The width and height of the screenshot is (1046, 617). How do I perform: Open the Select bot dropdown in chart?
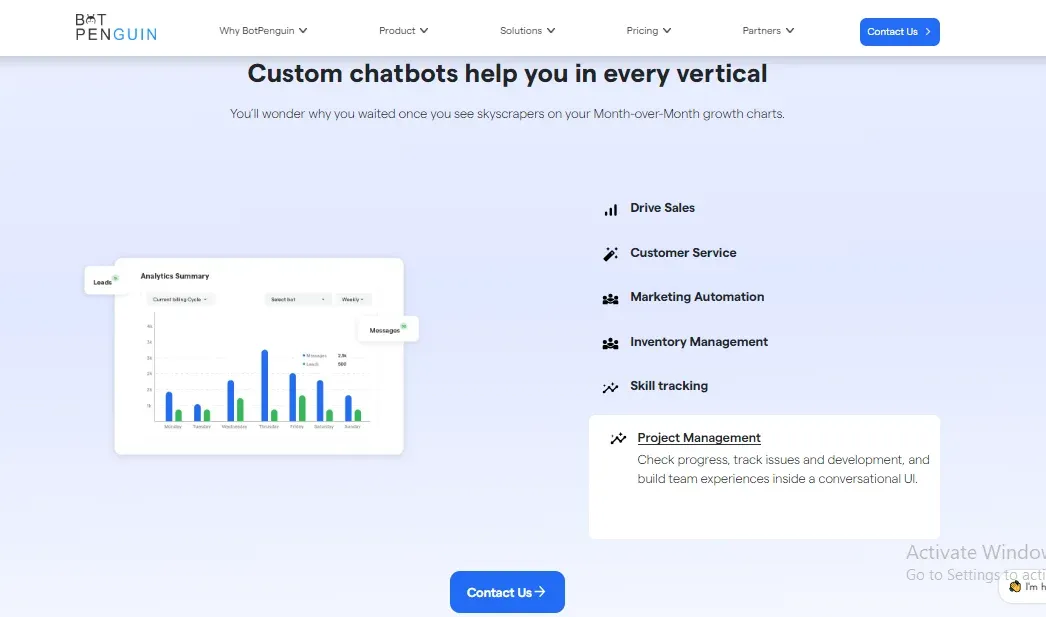pos(298,299)
